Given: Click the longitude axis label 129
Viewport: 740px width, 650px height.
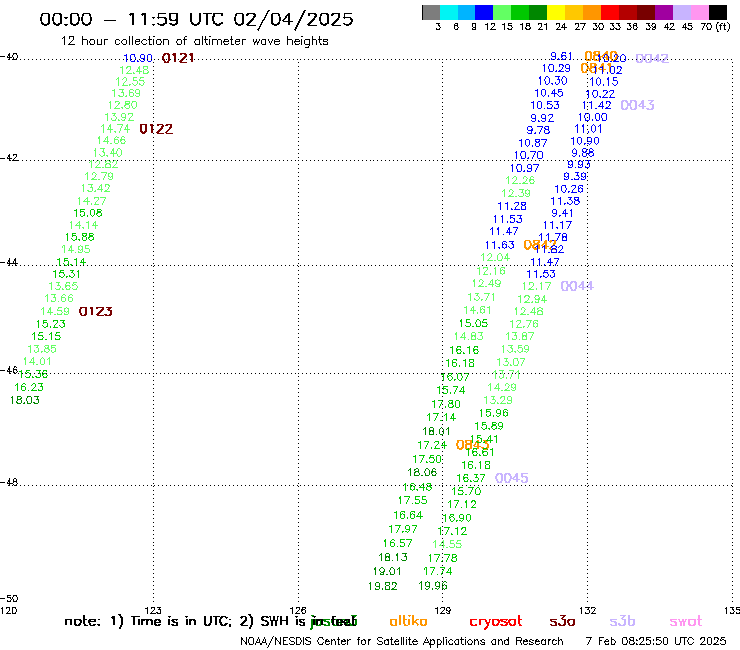Looking at the screenshot, I should click(443, 610).
